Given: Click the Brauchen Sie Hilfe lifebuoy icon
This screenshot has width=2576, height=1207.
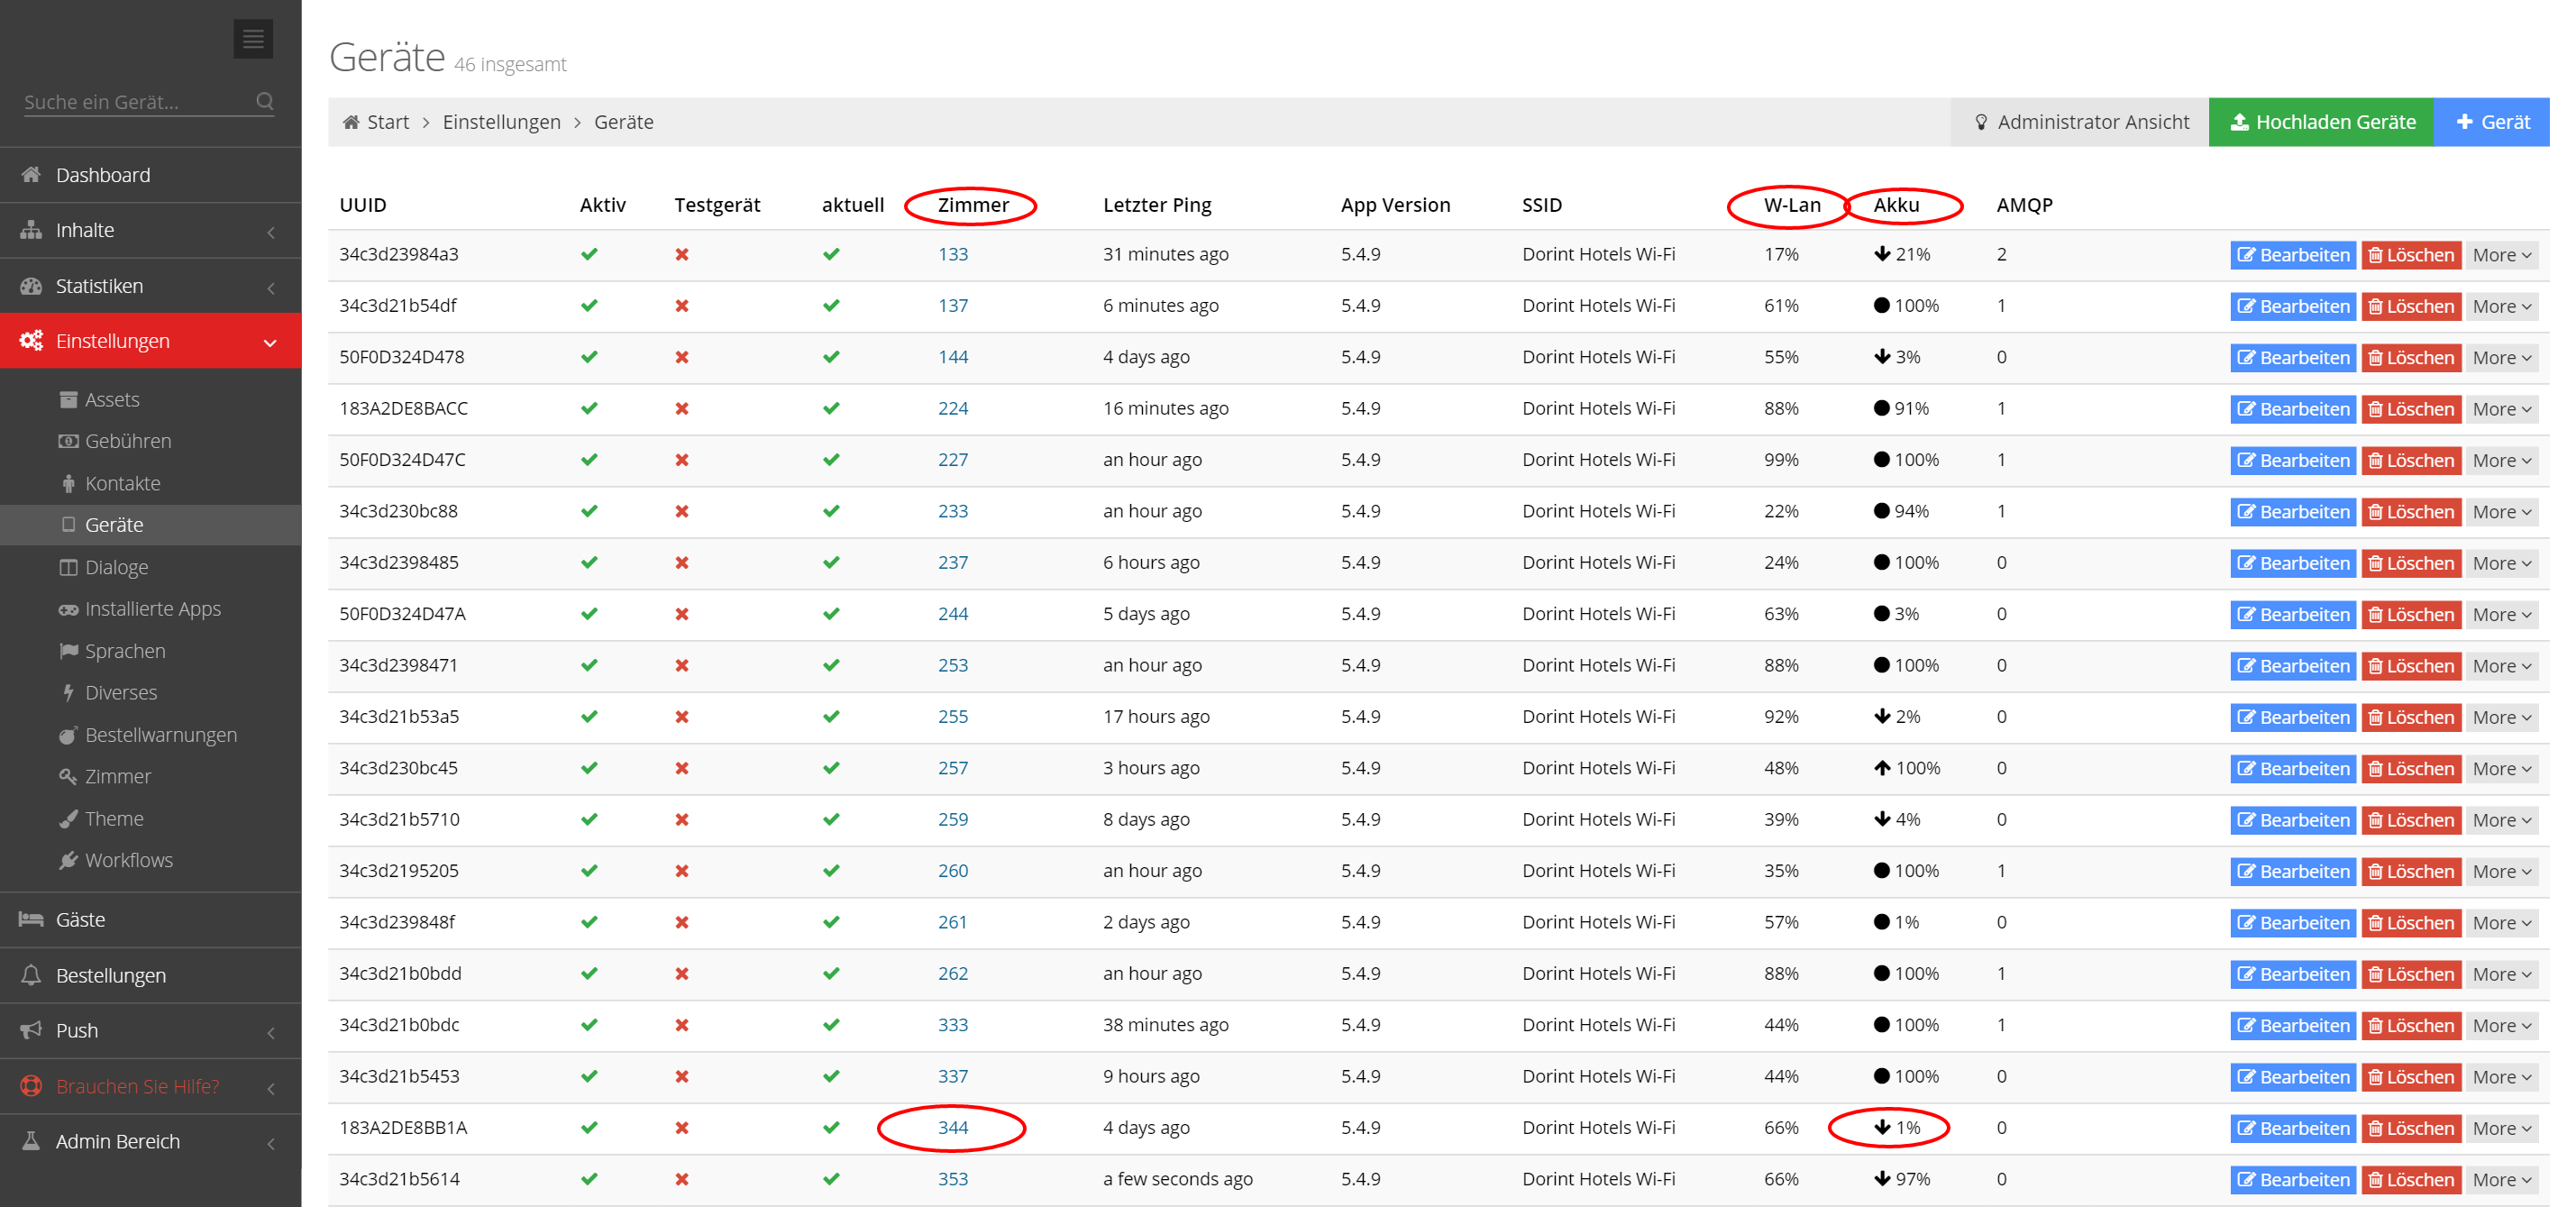Looking at the screenshot, I should (31, 1086).
